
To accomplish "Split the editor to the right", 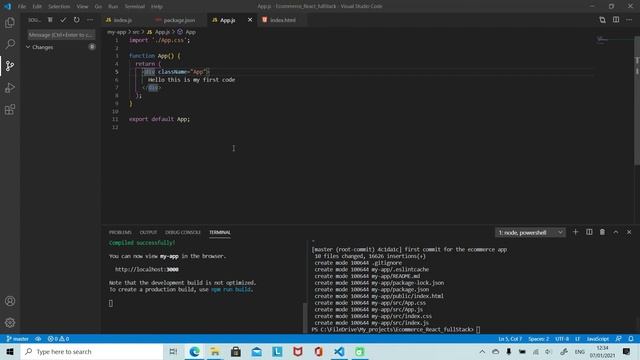I will pos(616,20).
